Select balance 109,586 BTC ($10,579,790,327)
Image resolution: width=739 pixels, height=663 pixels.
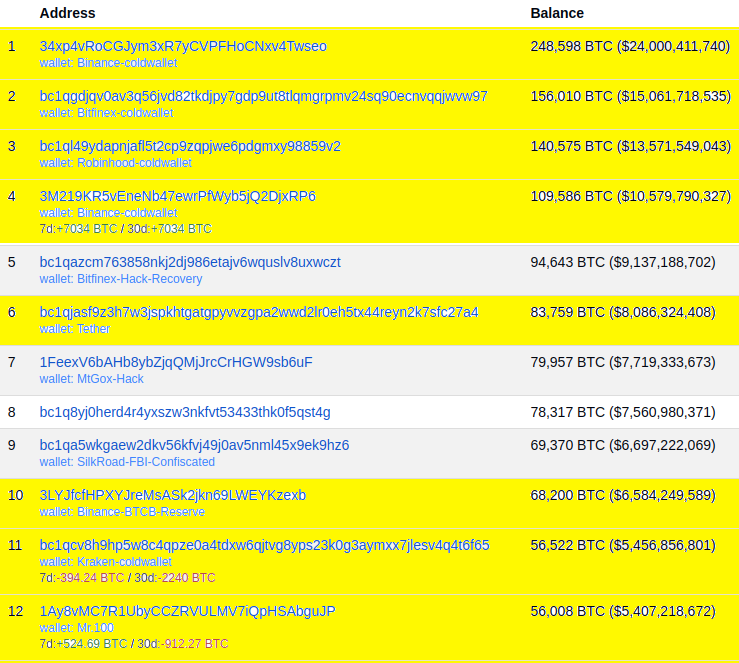[x=631, y=196]
